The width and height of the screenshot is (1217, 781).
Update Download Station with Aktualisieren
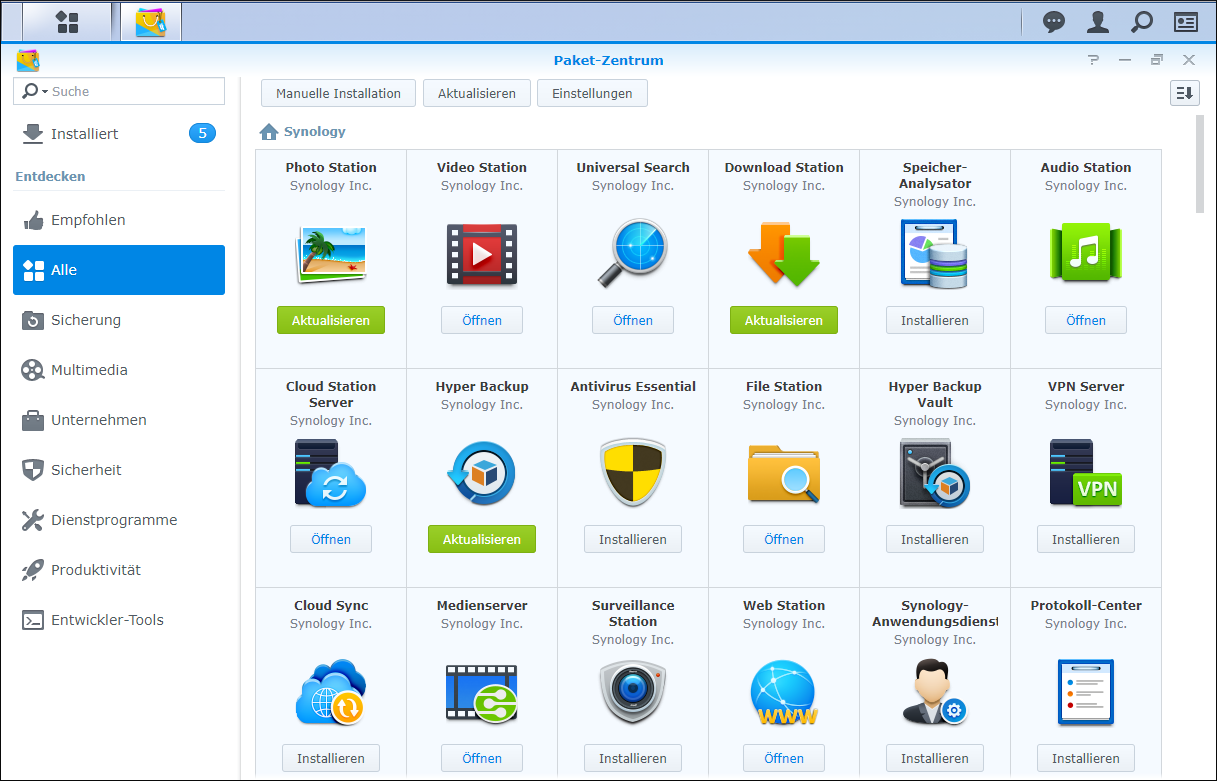(x=784, y=320)
